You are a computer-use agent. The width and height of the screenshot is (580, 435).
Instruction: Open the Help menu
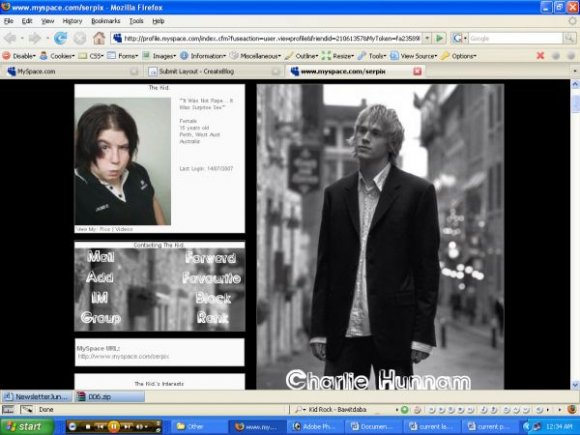[x=158, y=21]
